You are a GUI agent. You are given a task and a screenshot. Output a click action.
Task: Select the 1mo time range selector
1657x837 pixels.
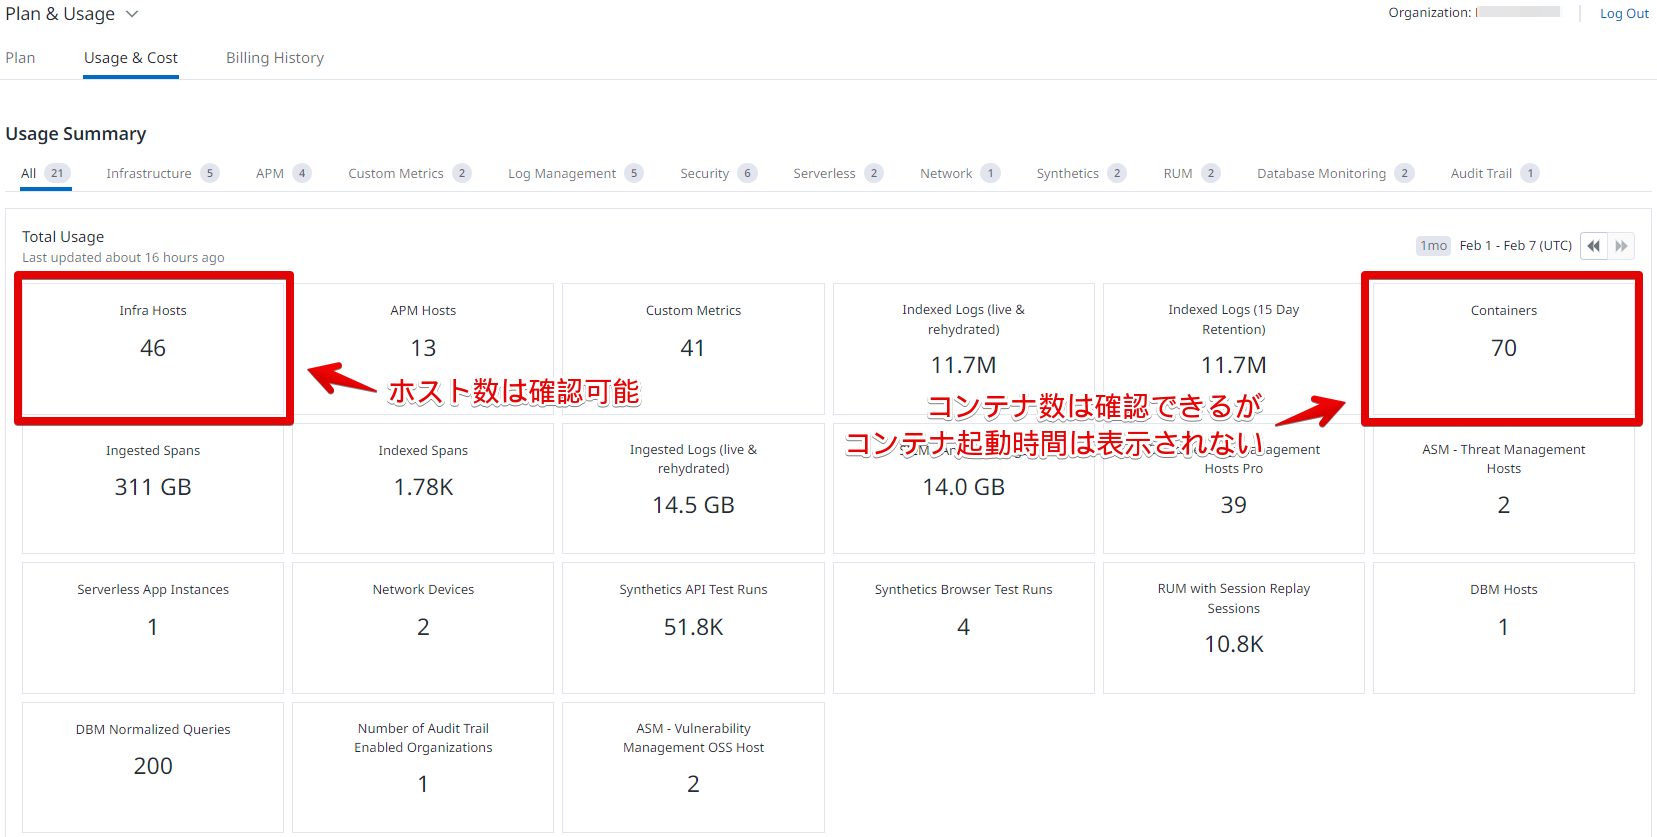[1433, 246]
